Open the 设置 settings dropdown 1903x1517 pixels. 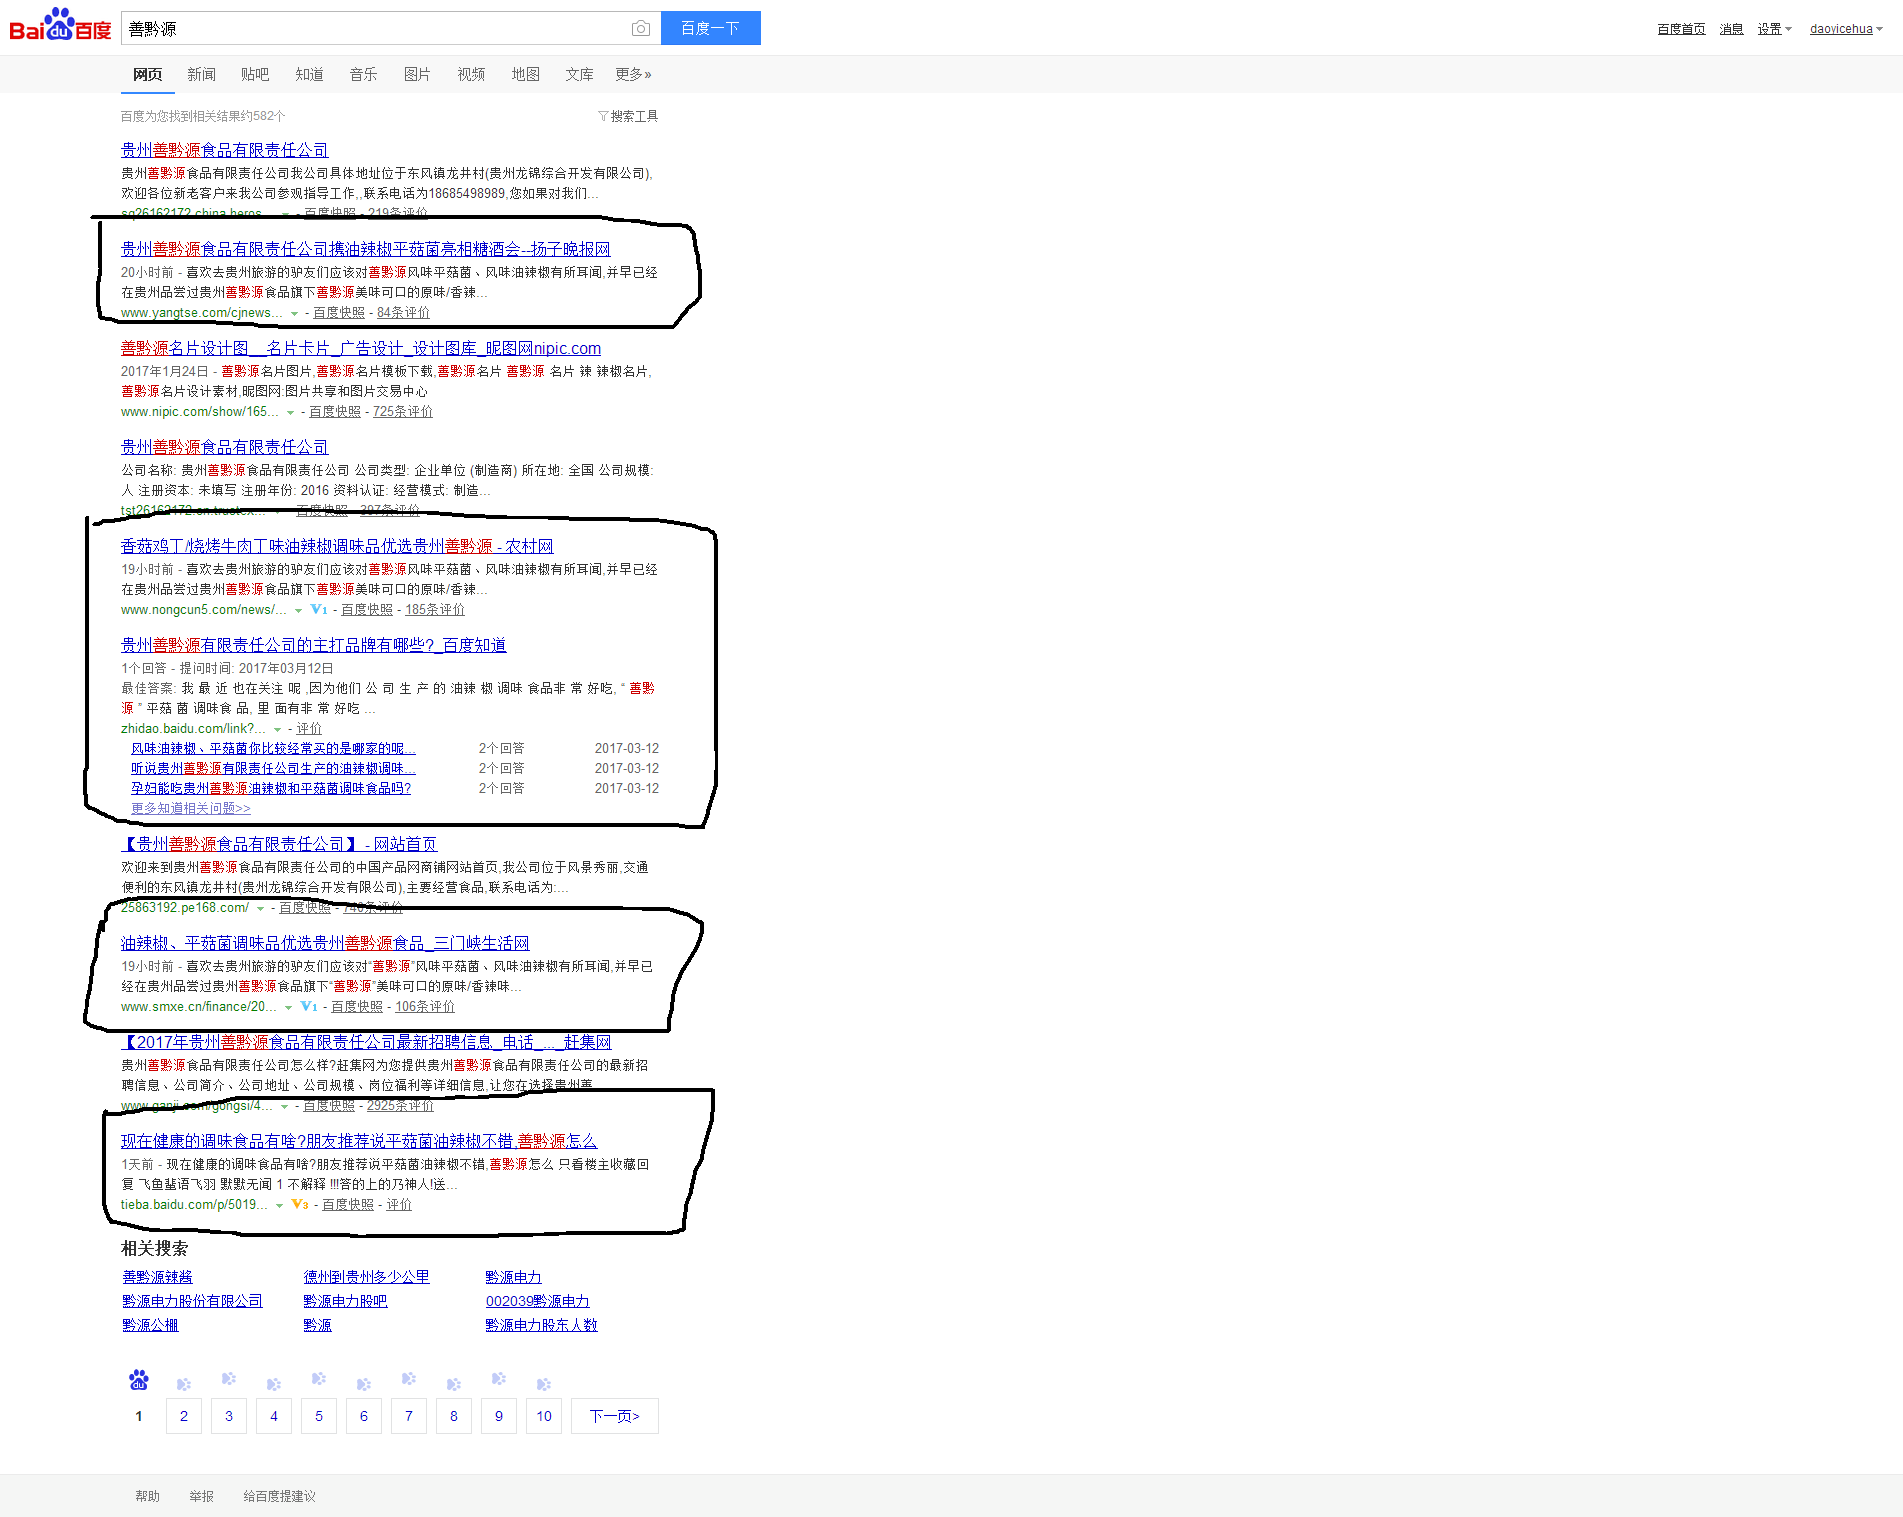click(x=1774, y=29)
